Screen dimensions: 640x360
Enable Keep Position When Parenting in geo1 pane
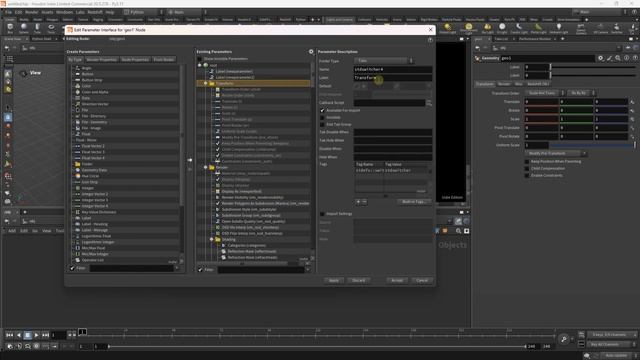click(527, 162)
